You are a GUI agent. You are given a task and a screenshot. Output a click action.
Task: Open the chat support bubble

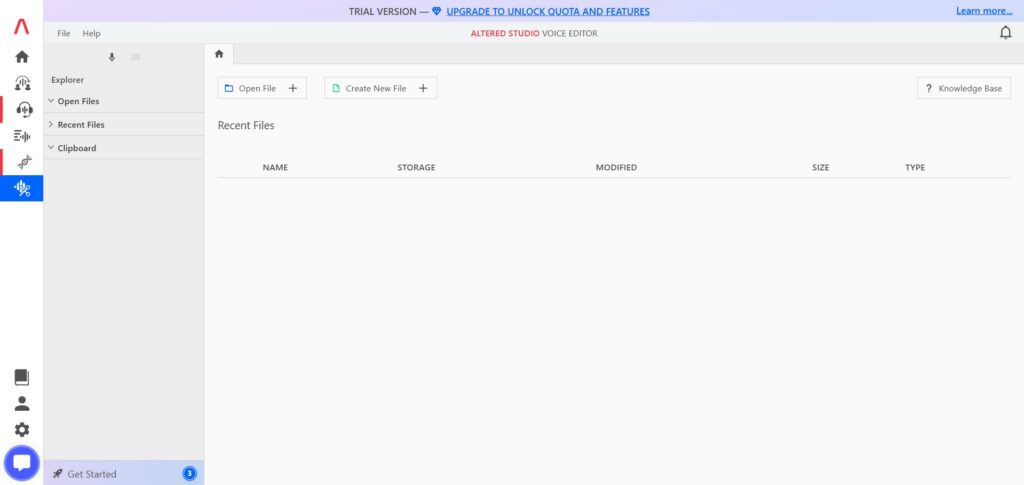22,463
